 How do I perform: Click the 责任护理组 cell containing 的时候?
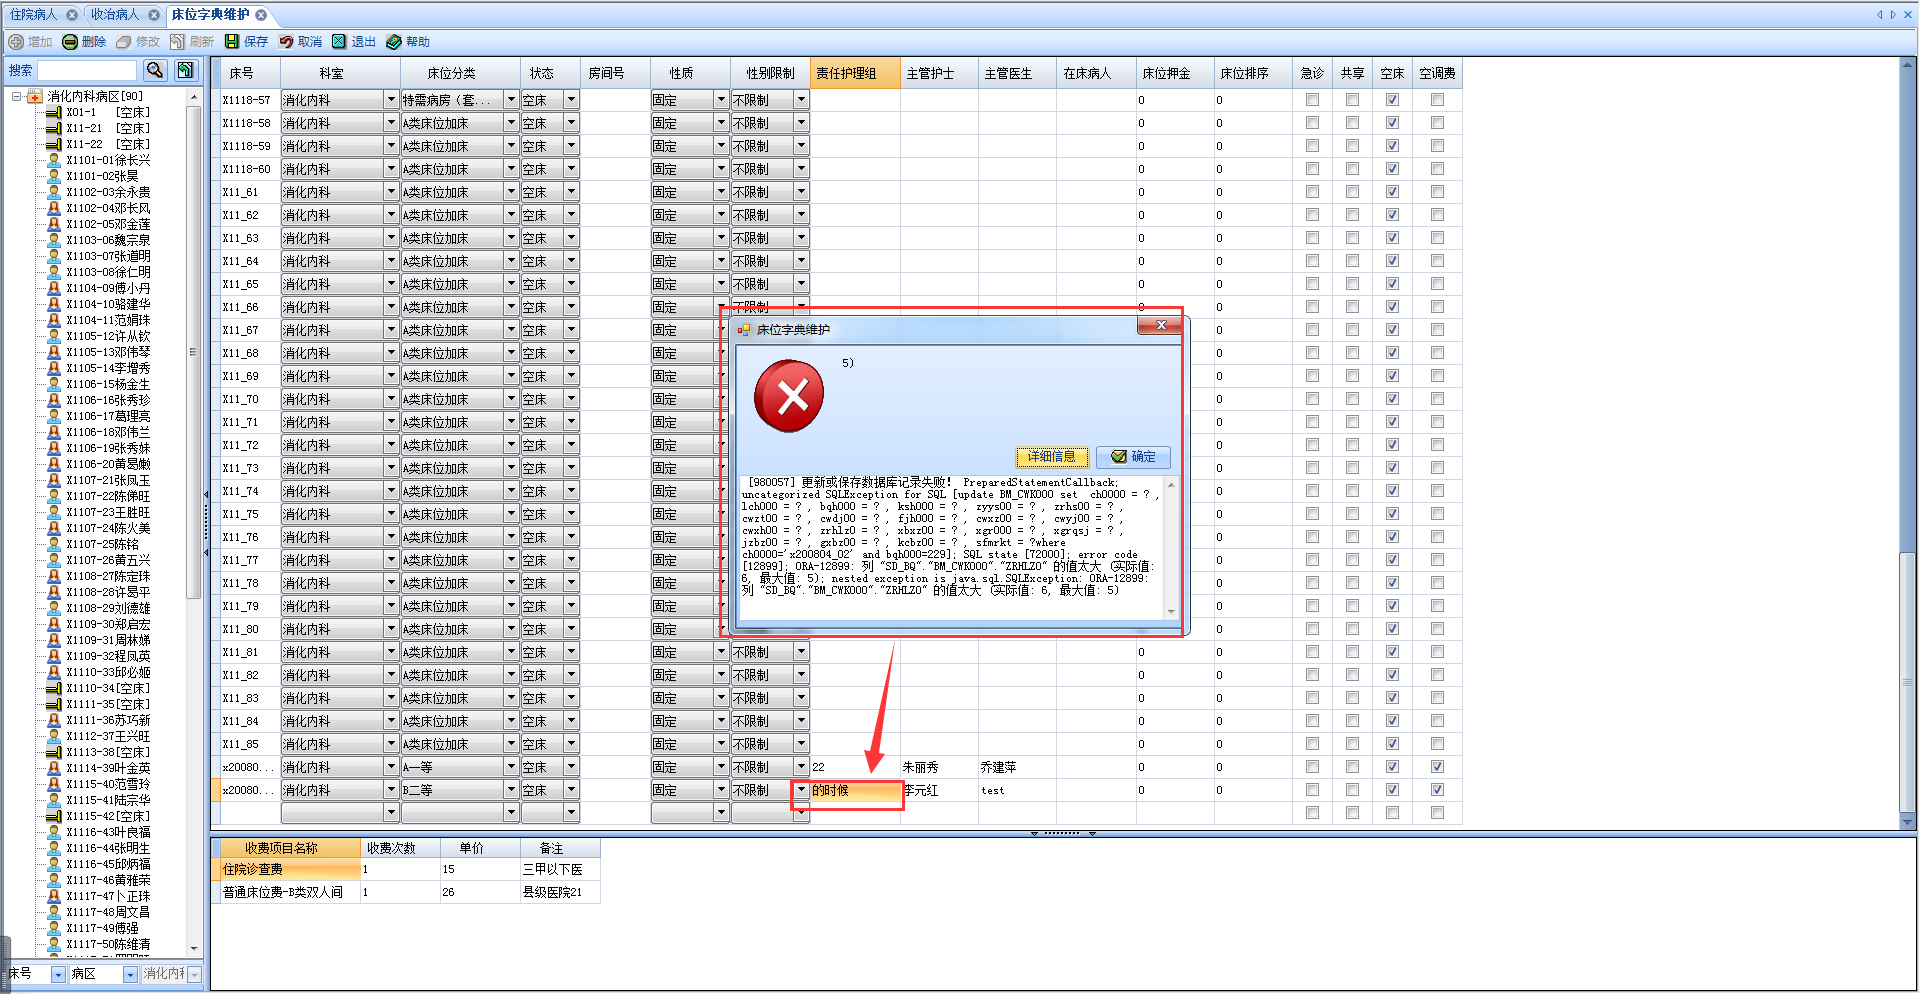point(855,790)
